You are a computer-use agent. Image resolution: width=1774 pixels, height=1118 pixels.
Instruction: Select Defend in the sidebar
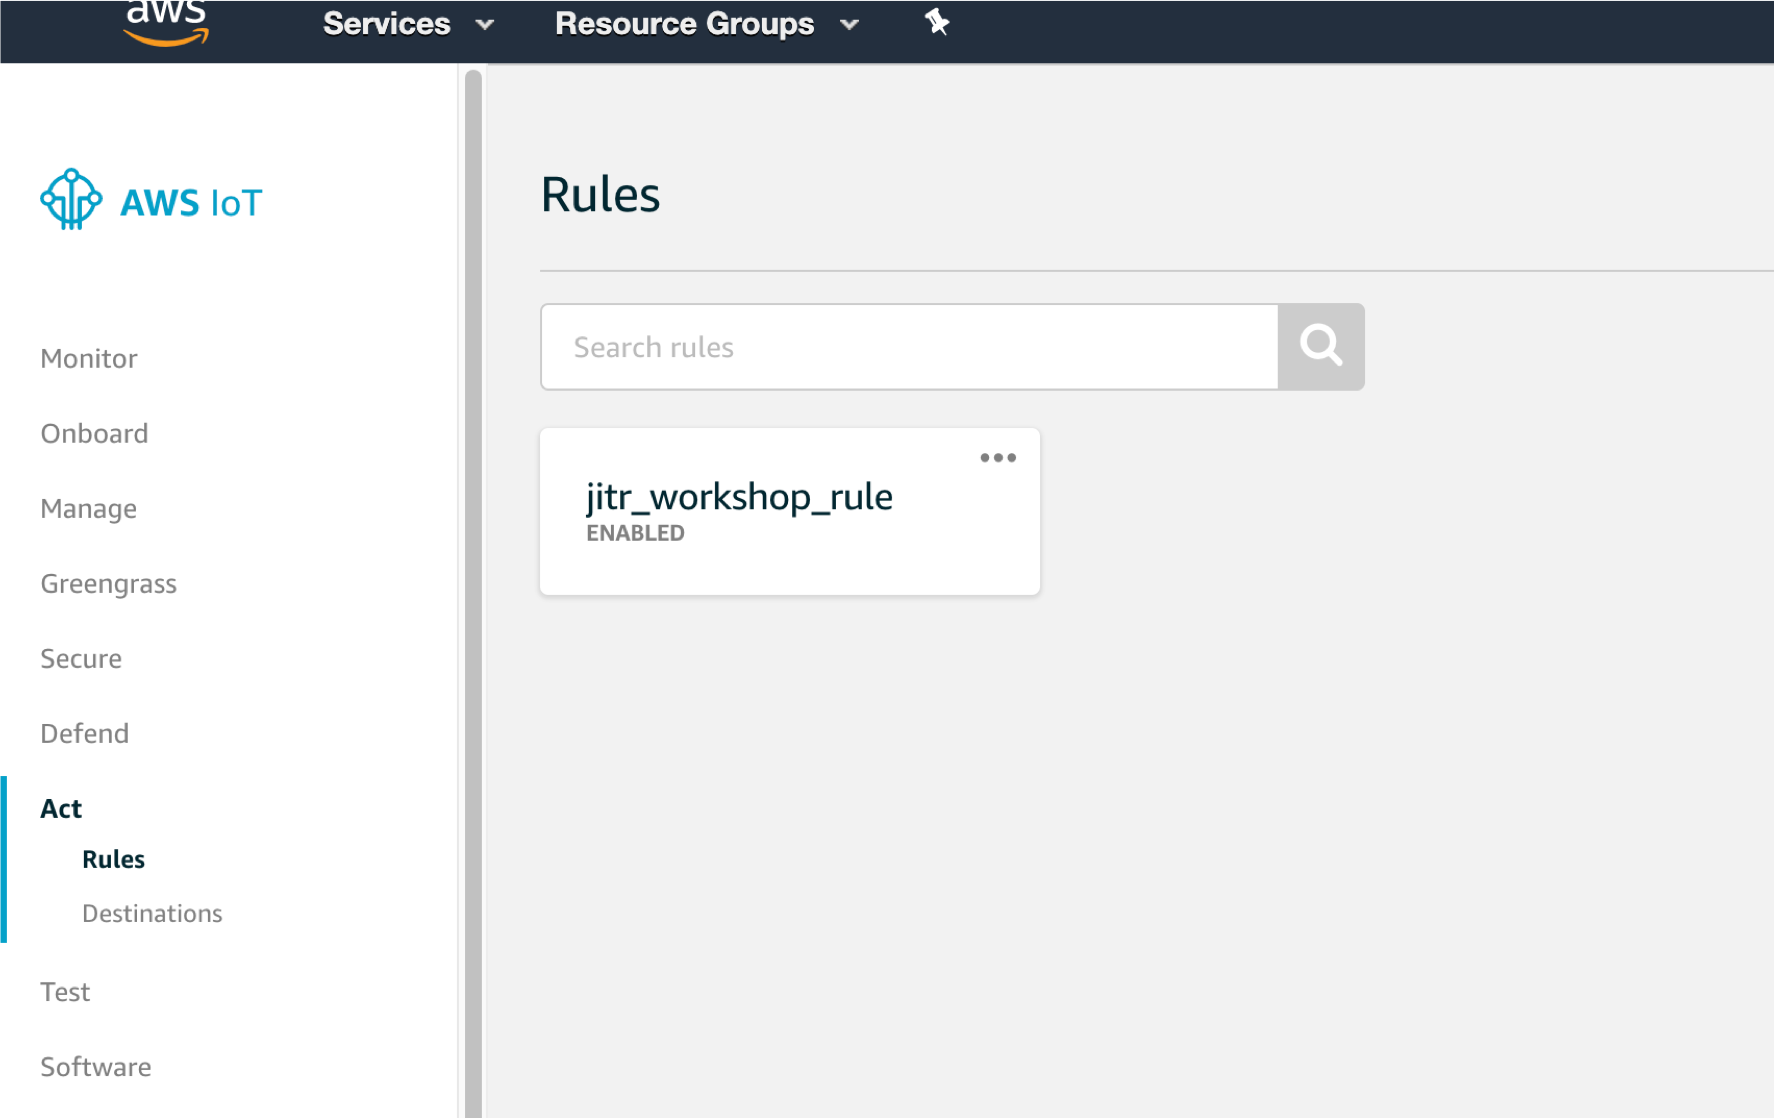84,734
